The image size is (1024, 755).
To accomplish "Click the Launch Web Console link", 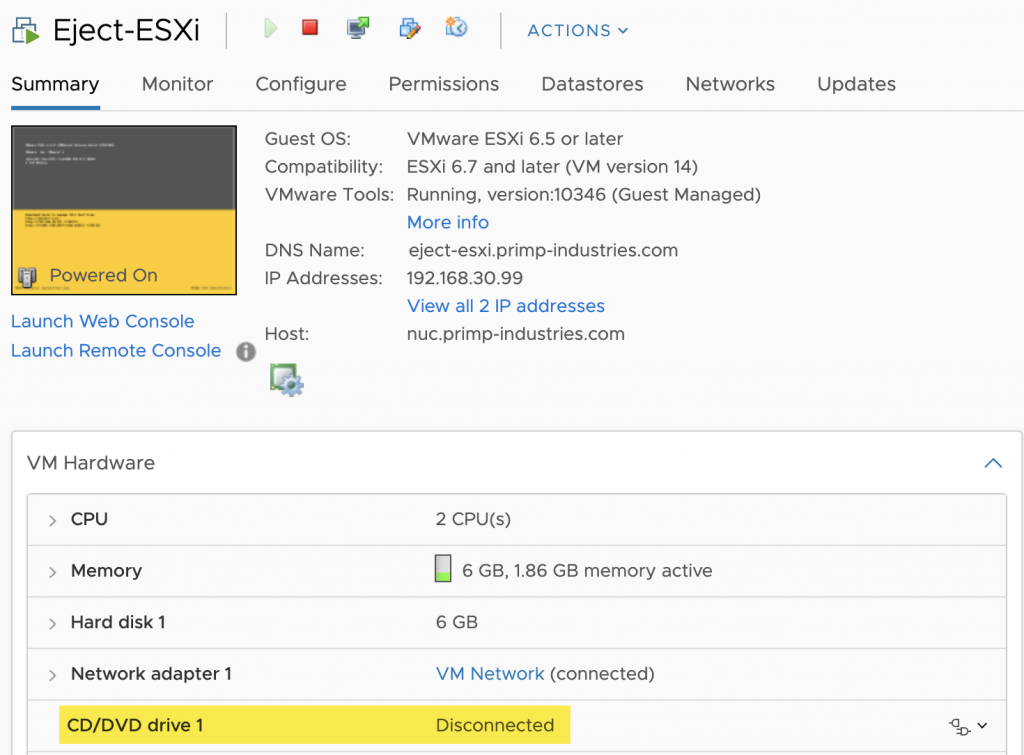I will 103,321.
